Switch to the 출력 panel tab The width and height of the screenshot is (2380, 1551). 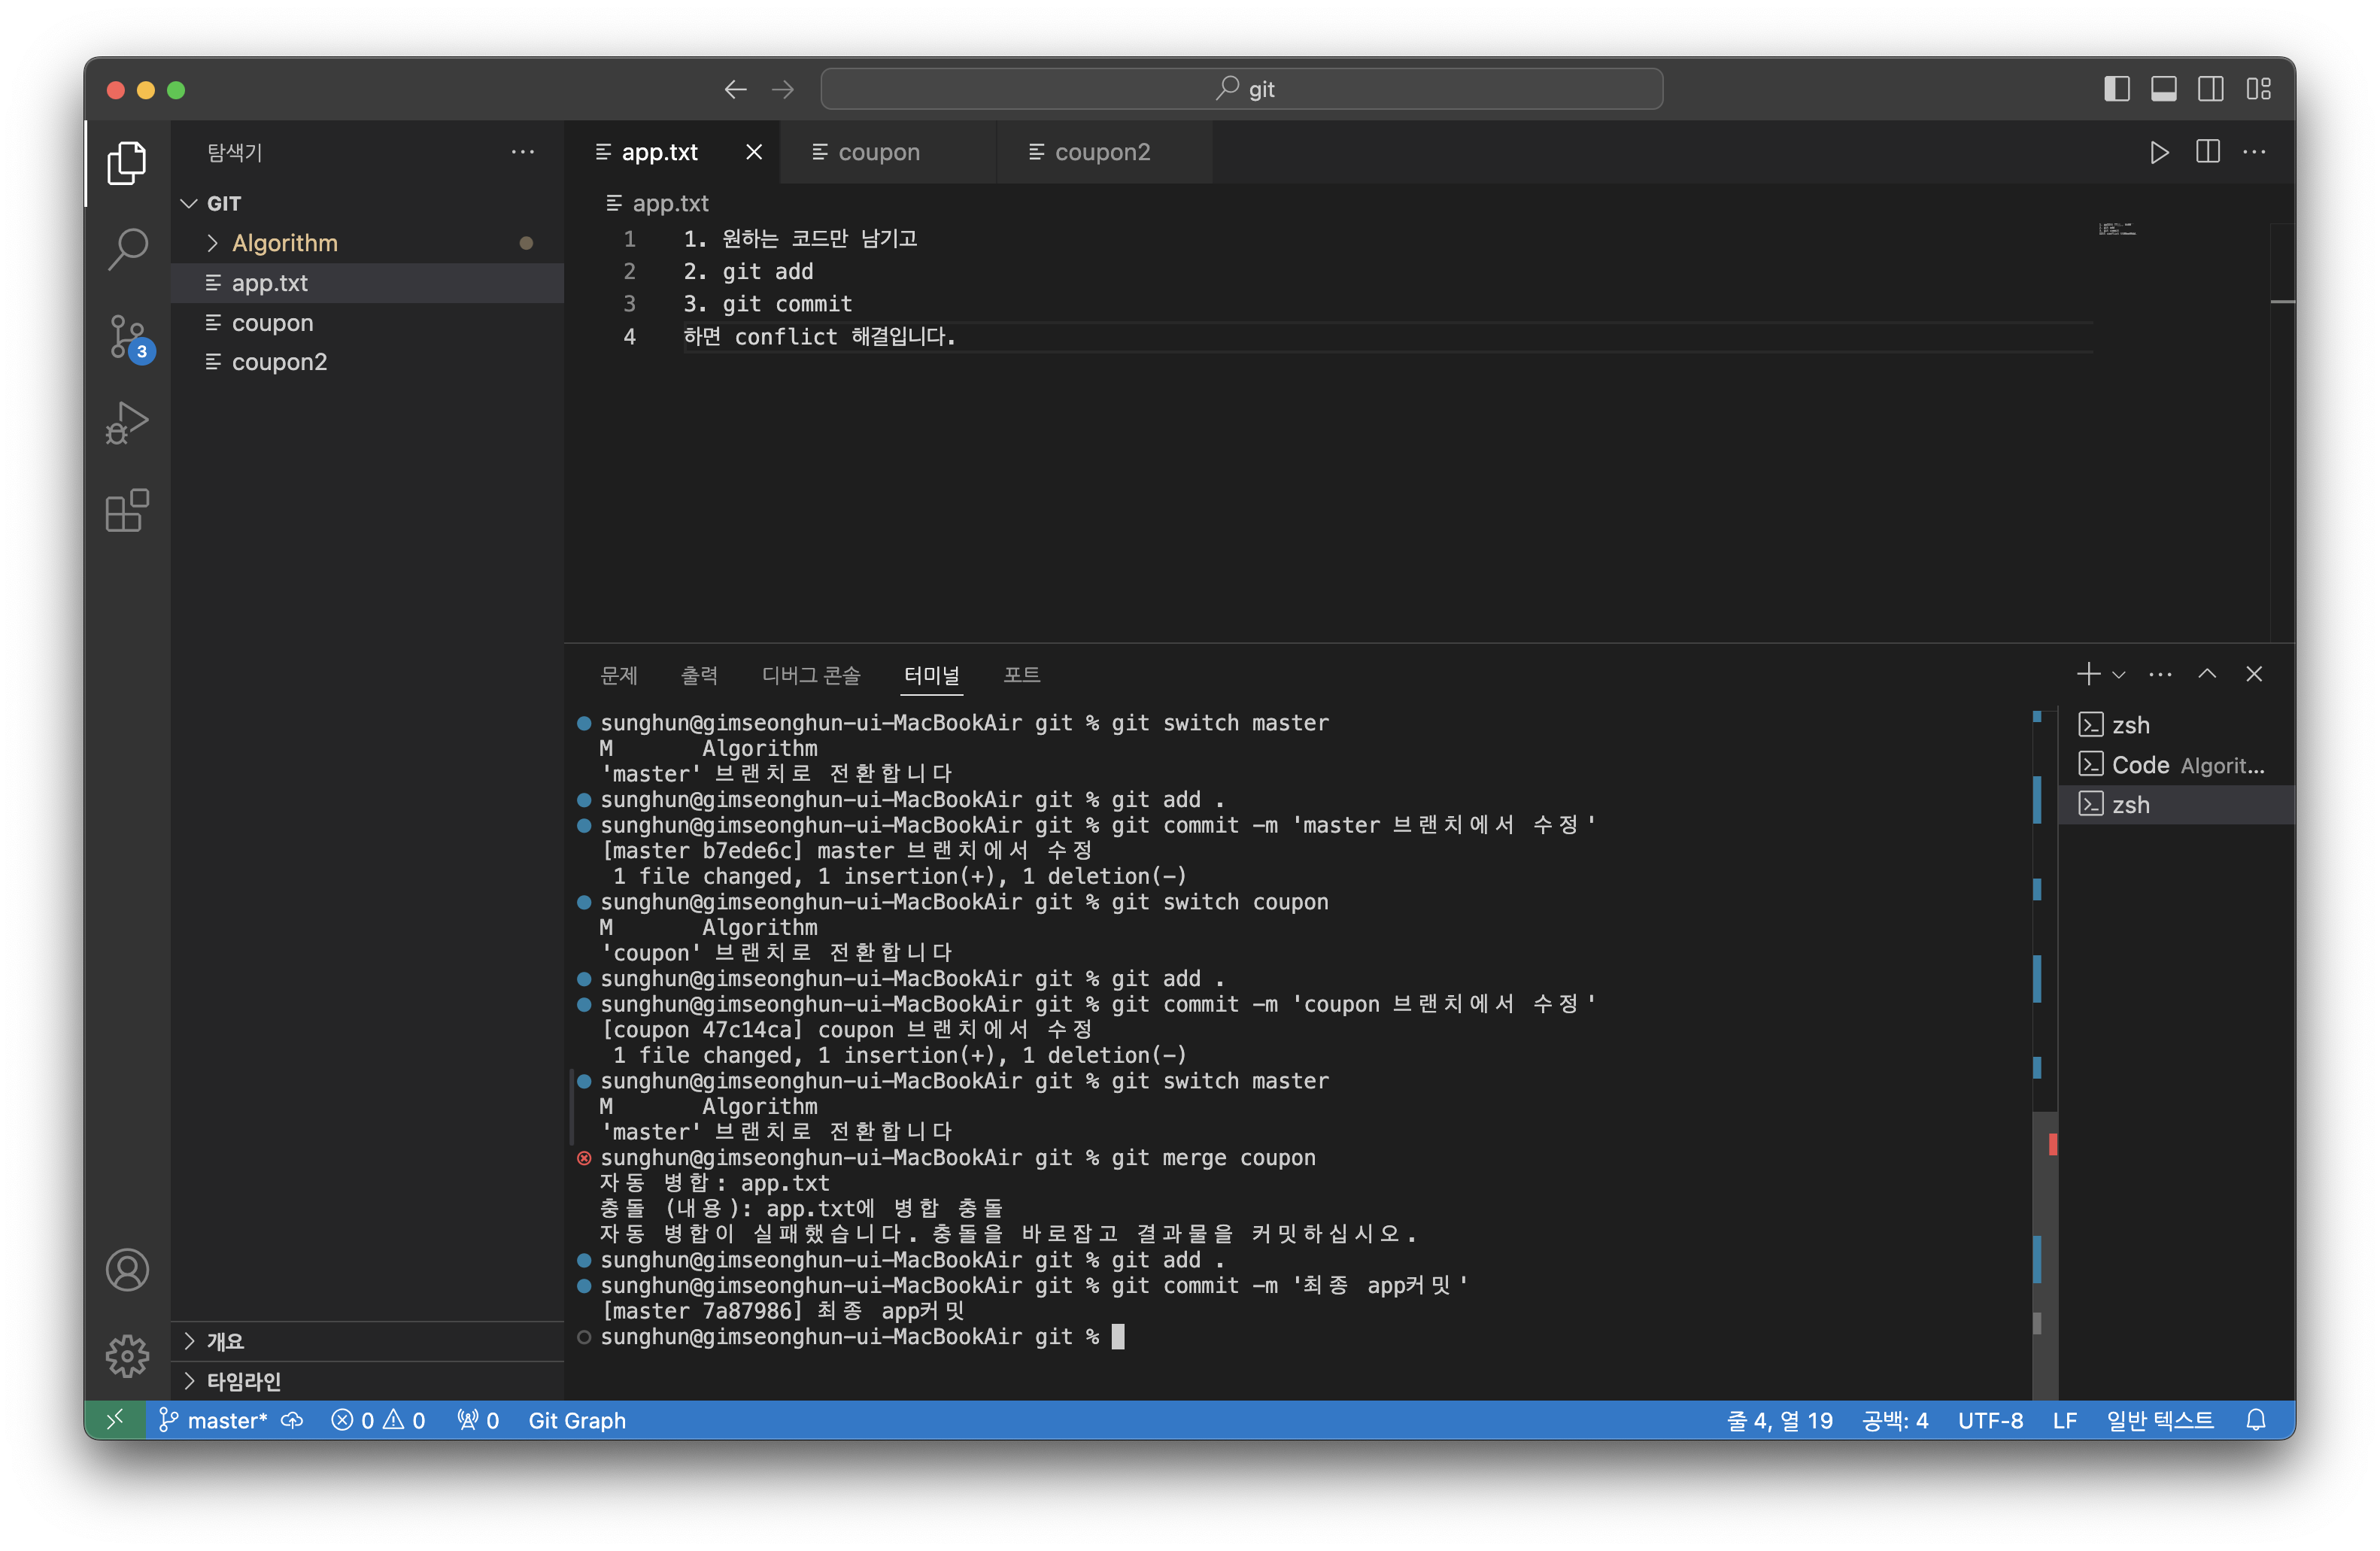699,675
